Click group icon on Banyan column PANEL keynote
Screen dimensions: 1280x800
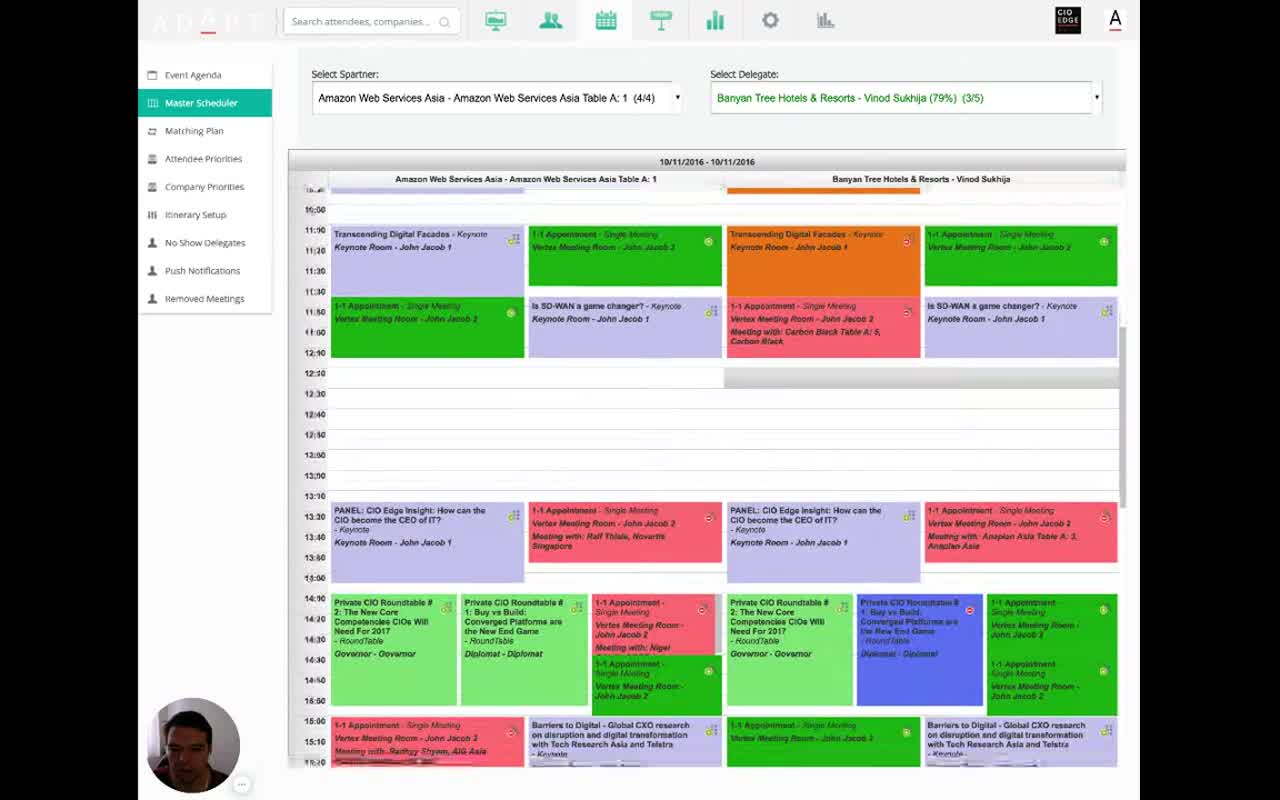(x=909, y=516)
